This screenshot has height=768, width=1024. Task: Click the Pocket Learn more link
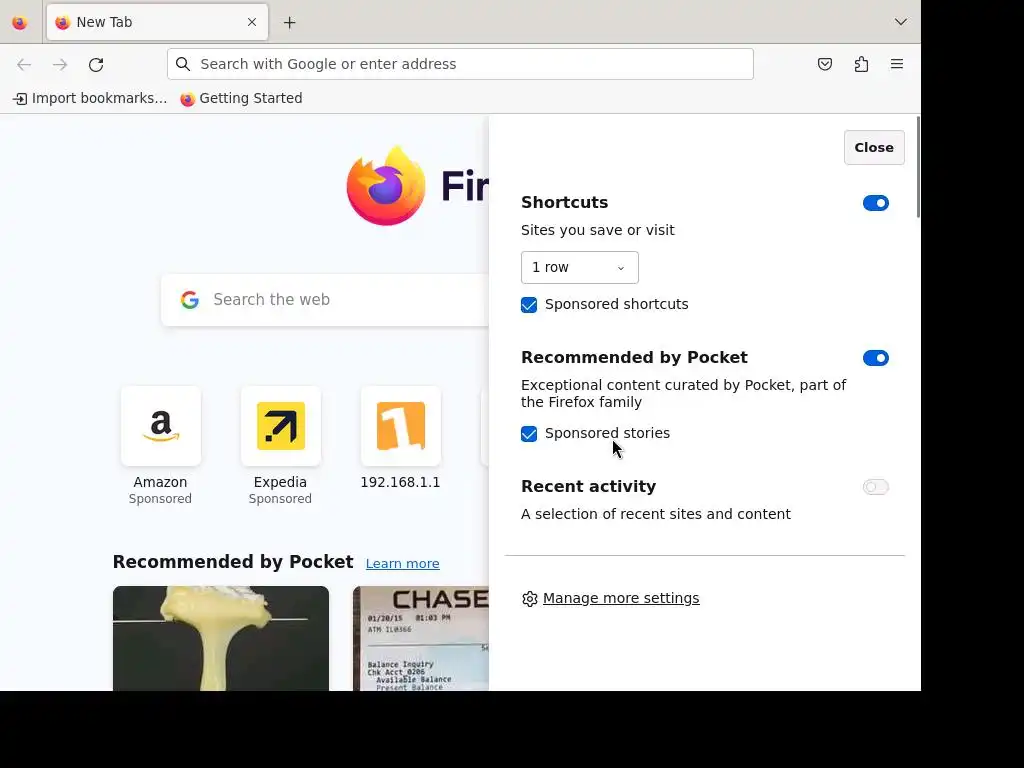402,564
